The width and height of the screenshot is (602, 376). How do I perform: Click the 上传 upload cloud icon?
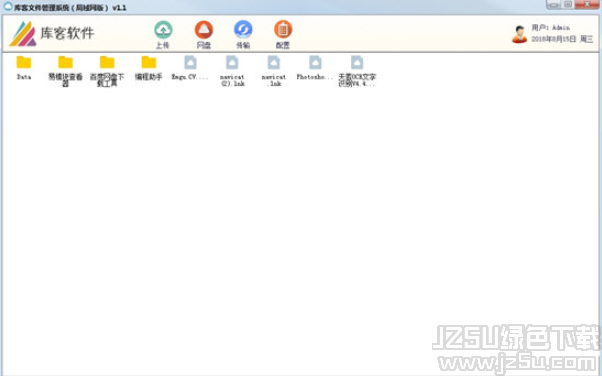point(163,30)
